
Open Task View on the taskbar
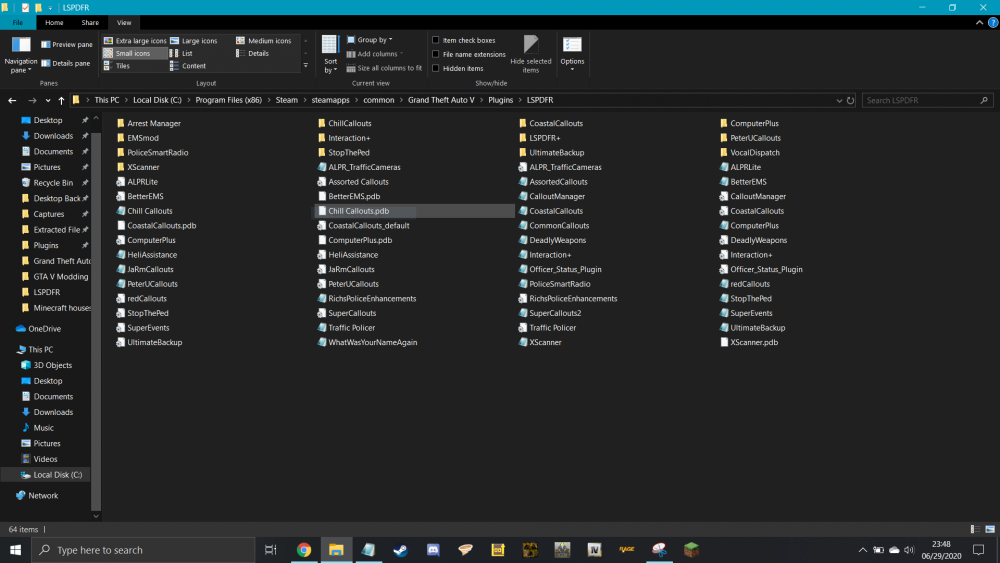coord(270,550)
